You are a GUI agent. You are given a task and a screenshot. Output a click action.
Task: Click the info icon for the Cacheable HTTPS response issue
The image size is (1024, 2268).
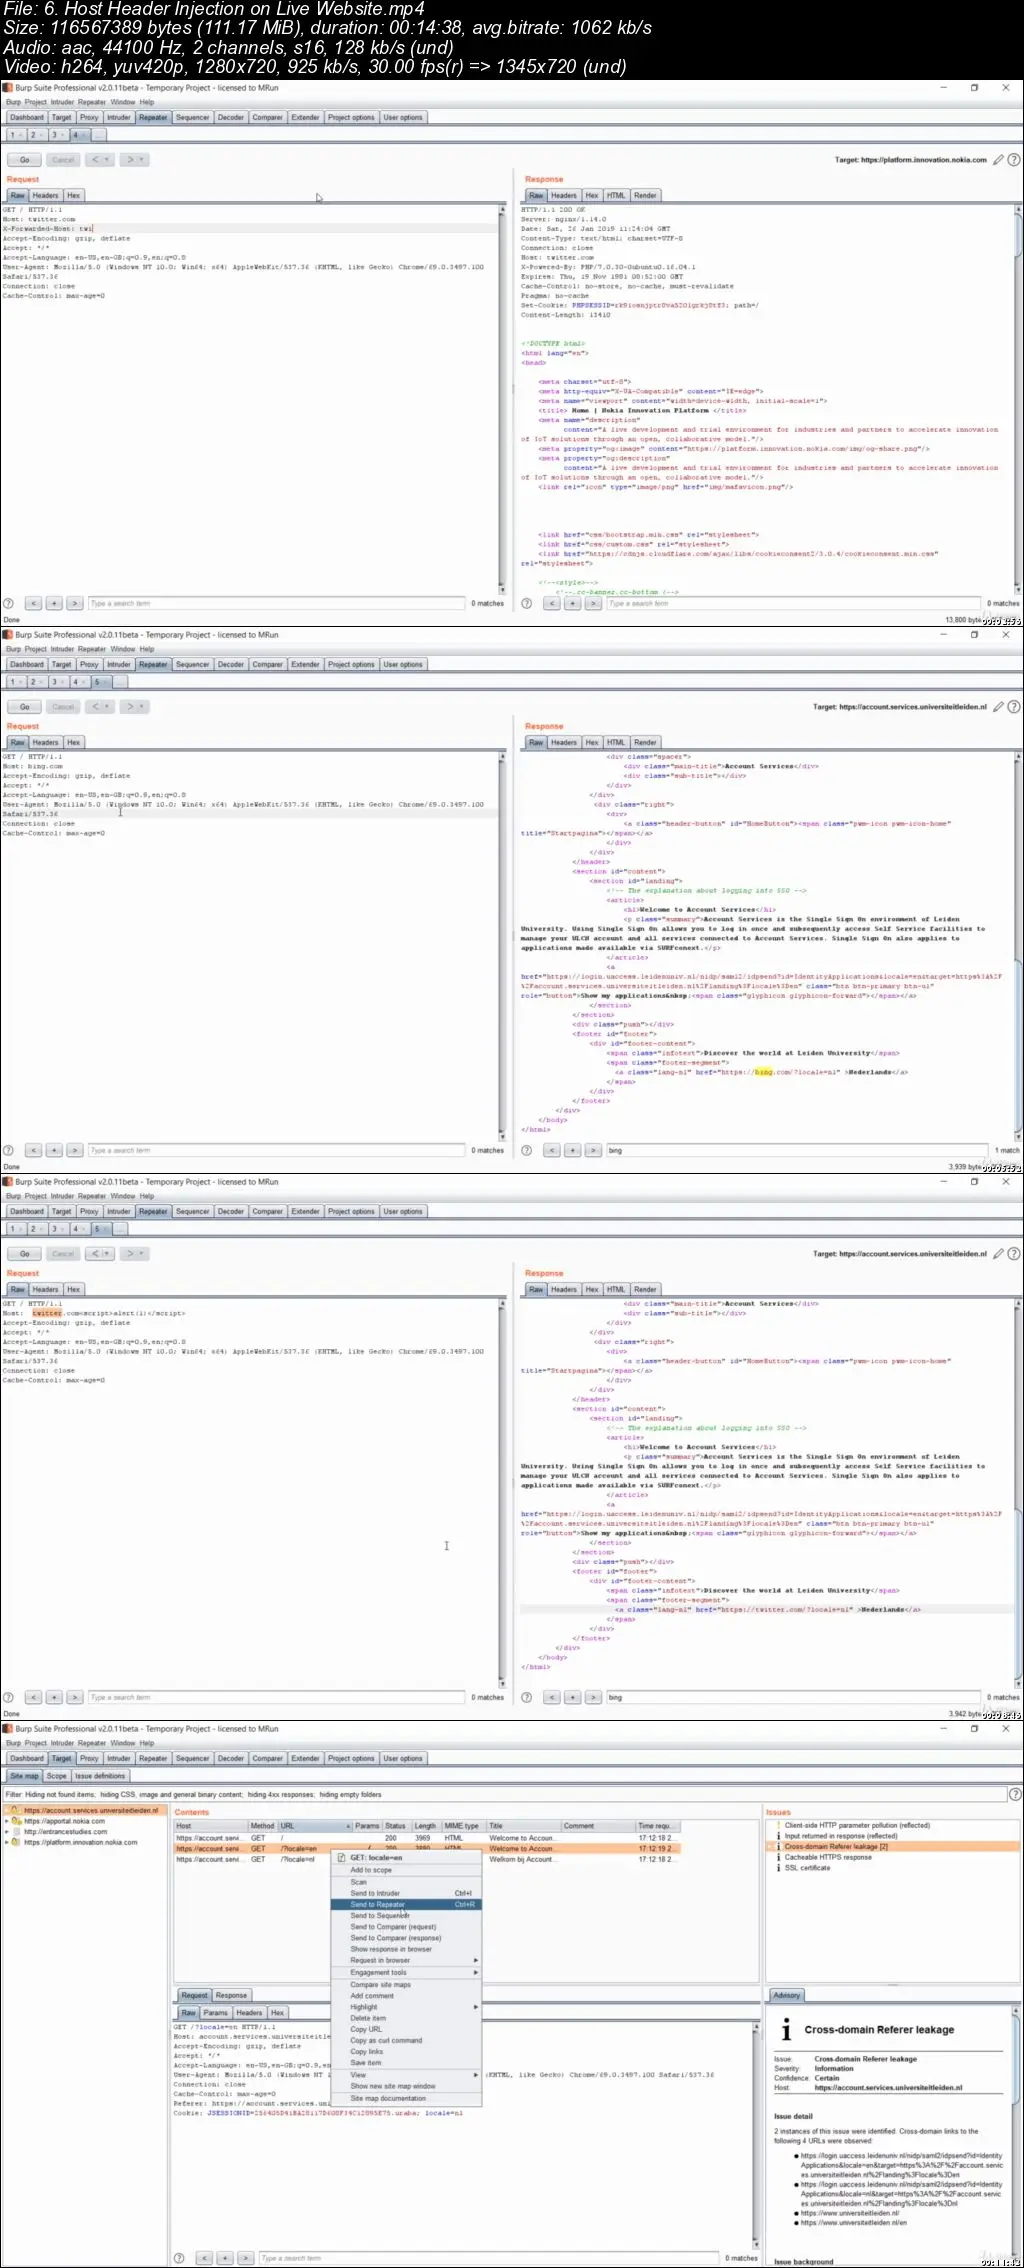click(779, 1857)
